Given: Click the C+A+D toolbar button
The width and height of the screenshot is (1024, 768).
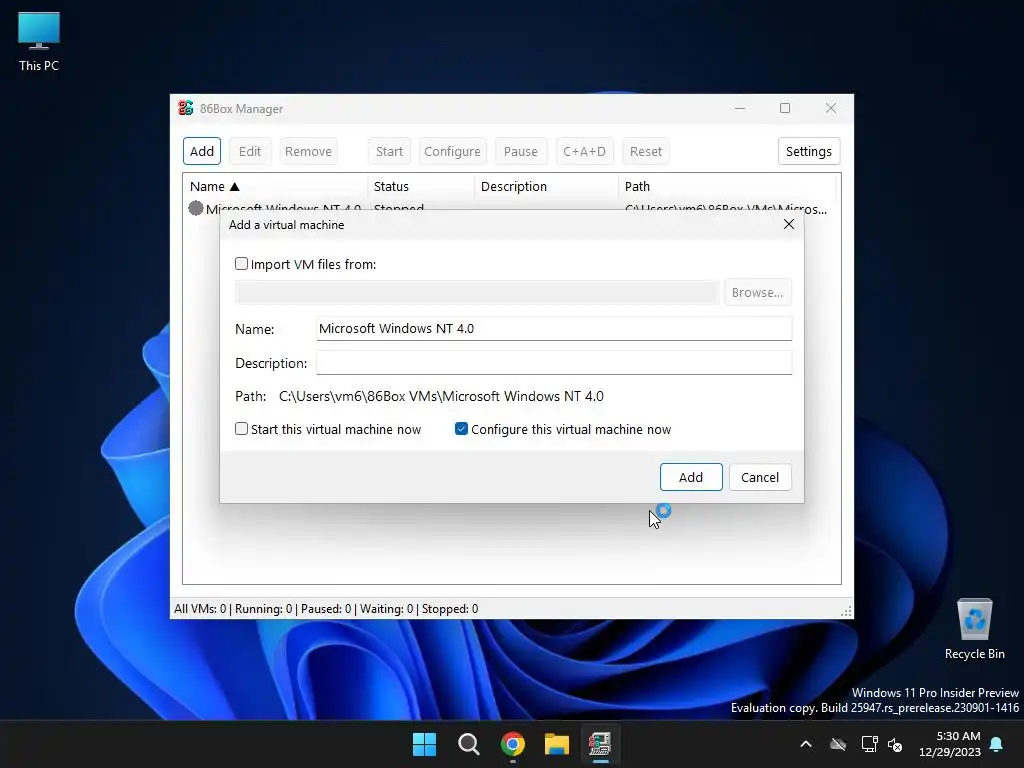Looking at the screenshot, I should [584, 152].
